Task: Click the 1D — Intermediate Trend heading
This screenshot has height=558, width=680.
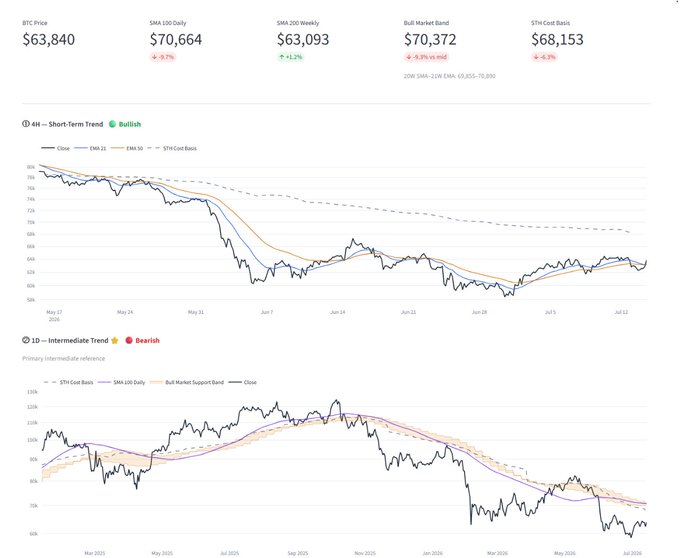Action: (x=70, y=340)
